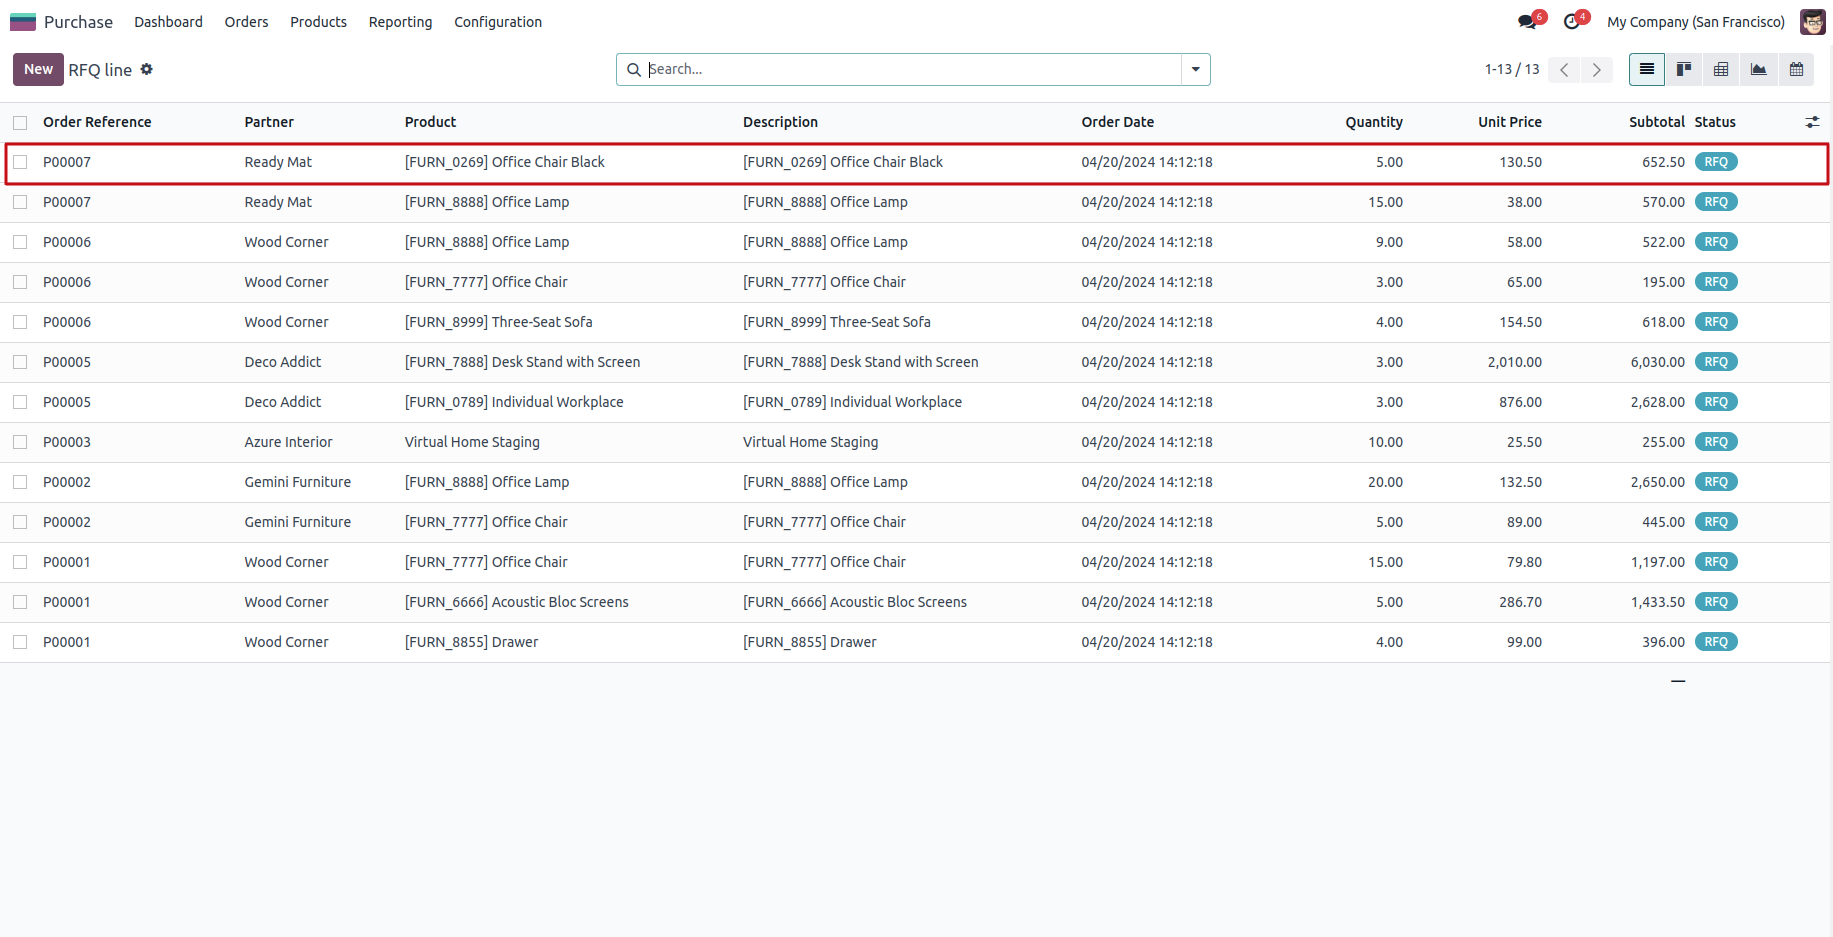Open the My Company (San Francisco) switcher
Image resolution: width=1833 pixels, height=937 pixels.
1695,22
